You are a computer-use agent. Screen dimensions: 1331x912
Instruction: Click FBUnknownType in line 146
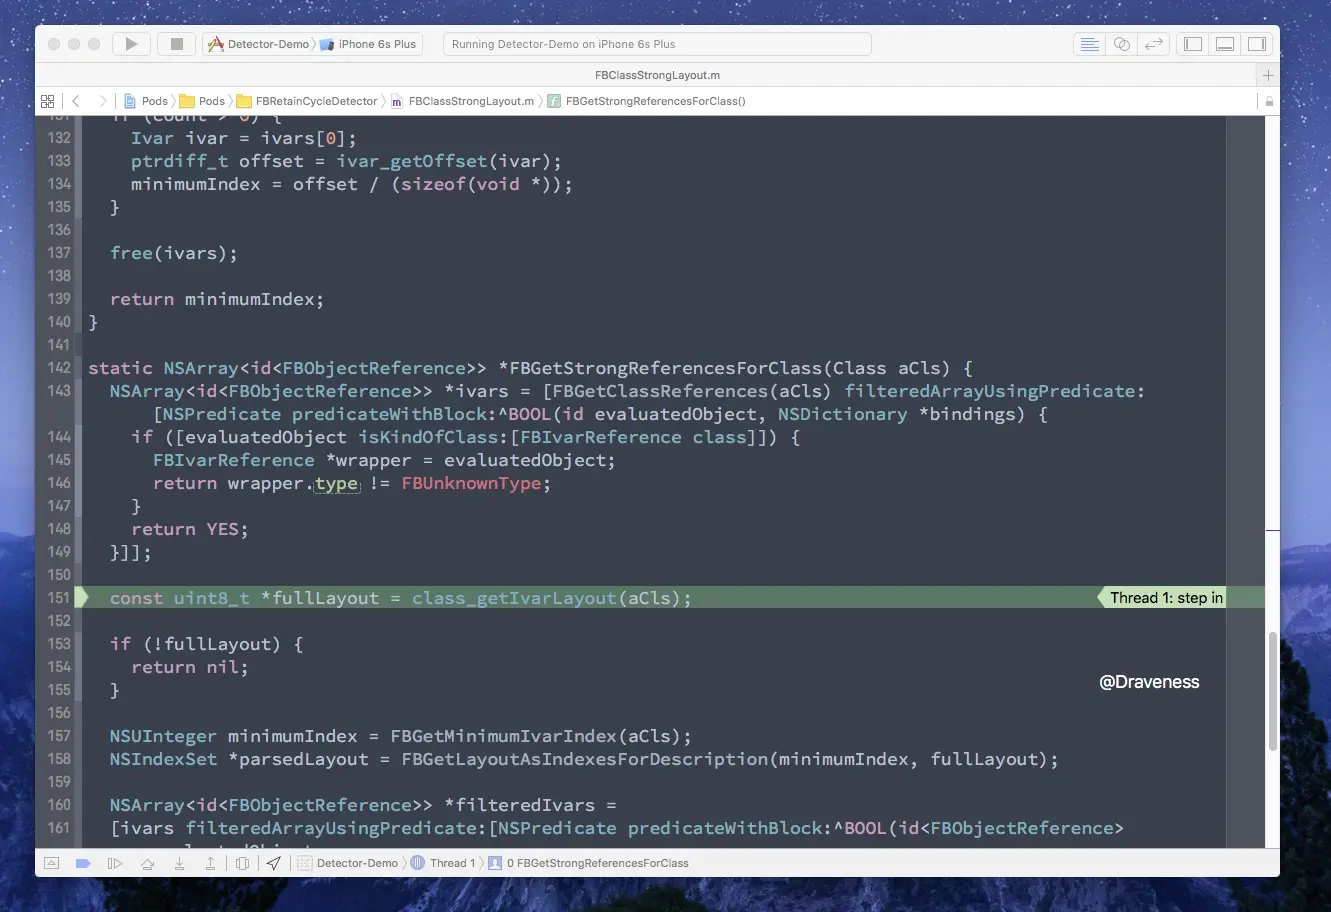coord(471,483)
